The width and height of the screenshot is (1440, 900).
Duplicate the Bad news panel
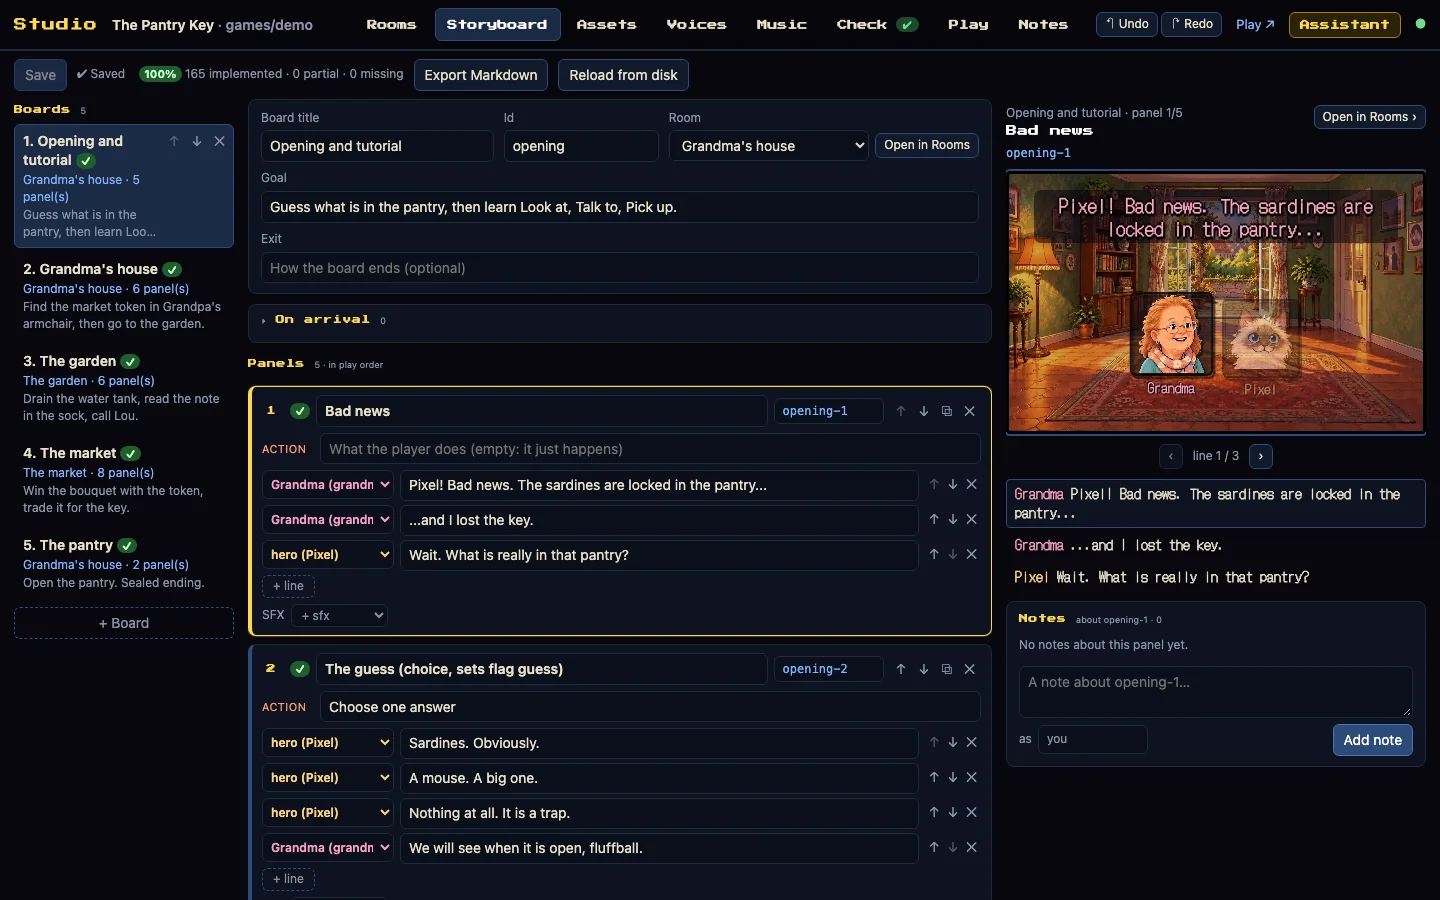947,411
